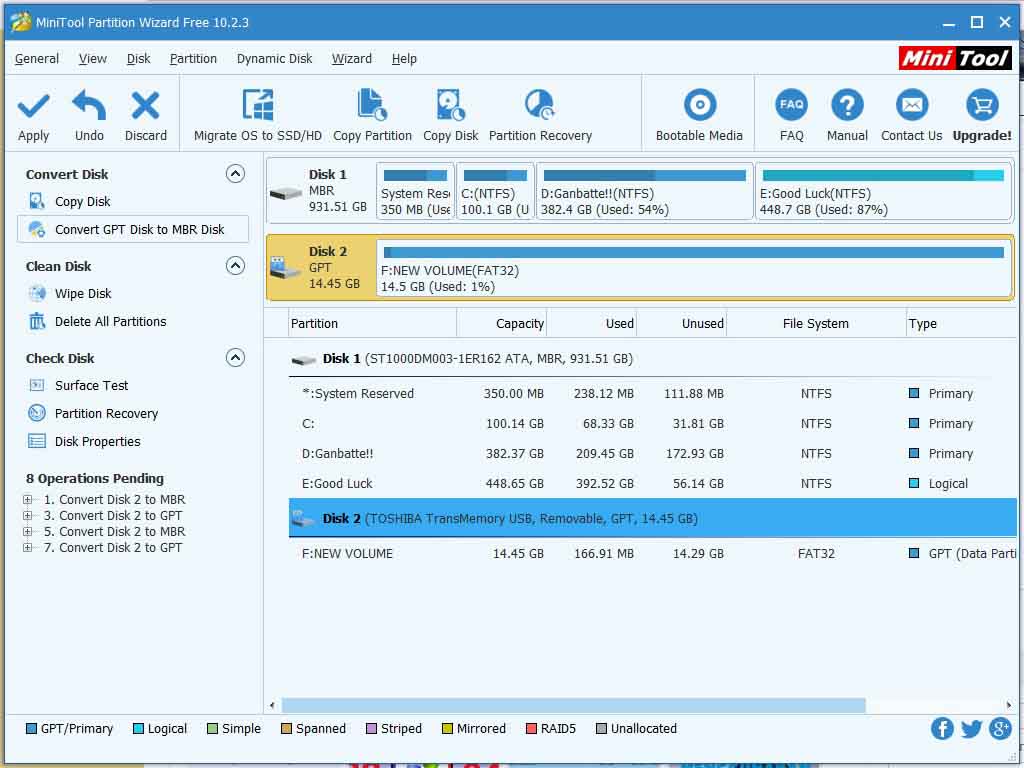The width and height of the screenshot is (1024, 768).
Task: Open the Google Plus social link
Action: (x=1000, y=728)
